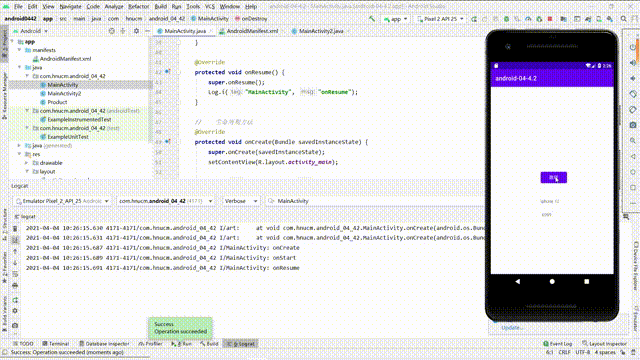Open the run configuration app dropdown
The image size is (640, 360).
click(396, 19)
